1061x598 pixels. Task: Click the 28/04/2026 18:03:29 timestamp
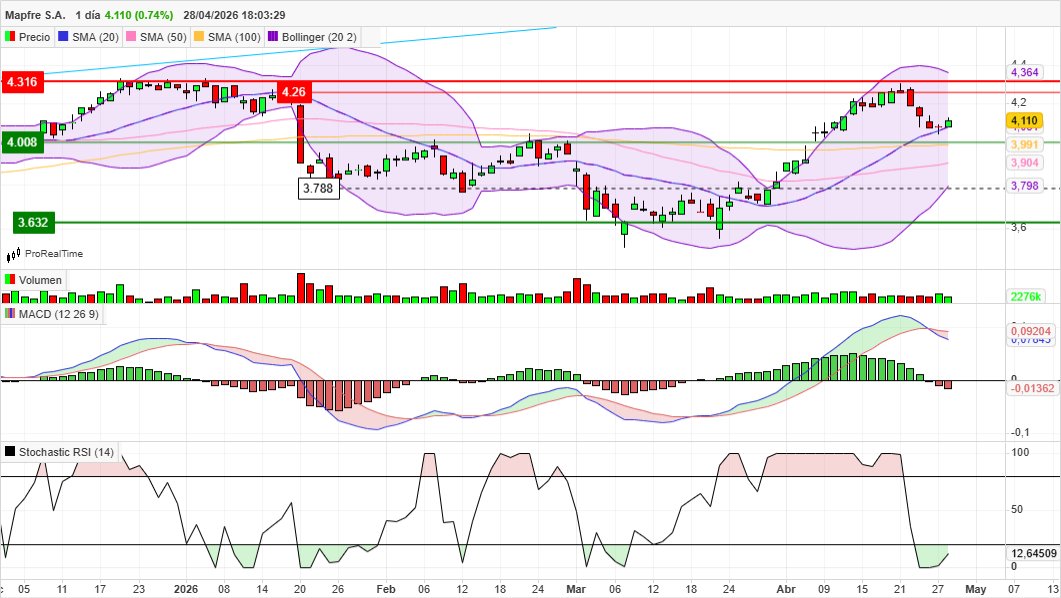click(234, 15)
